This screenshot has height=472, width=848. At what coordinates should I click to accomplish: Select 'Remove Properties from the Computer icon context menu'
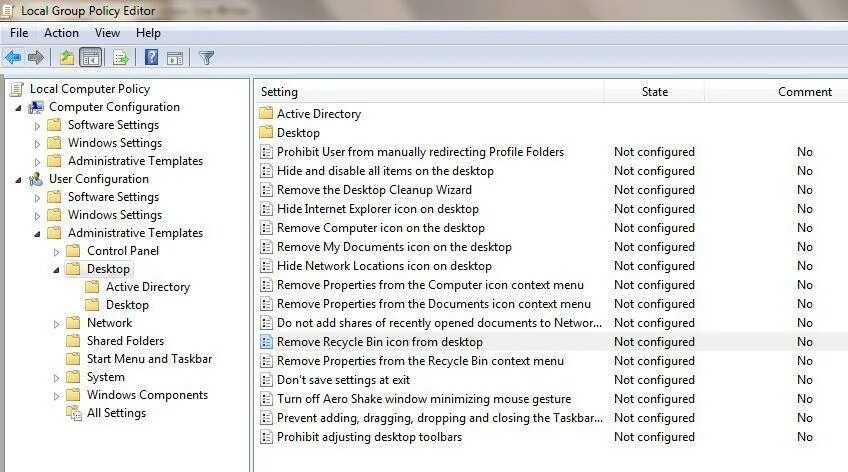pos(430,285)
